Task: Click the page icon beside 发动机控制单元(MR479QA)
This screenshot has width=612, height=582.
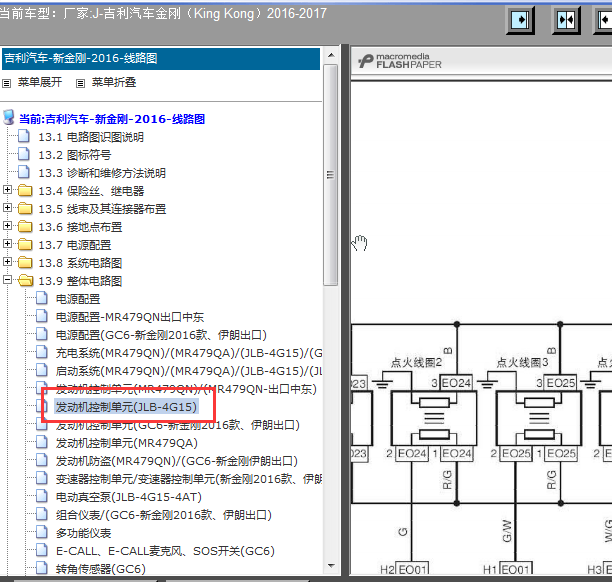Action: (42, 442)
